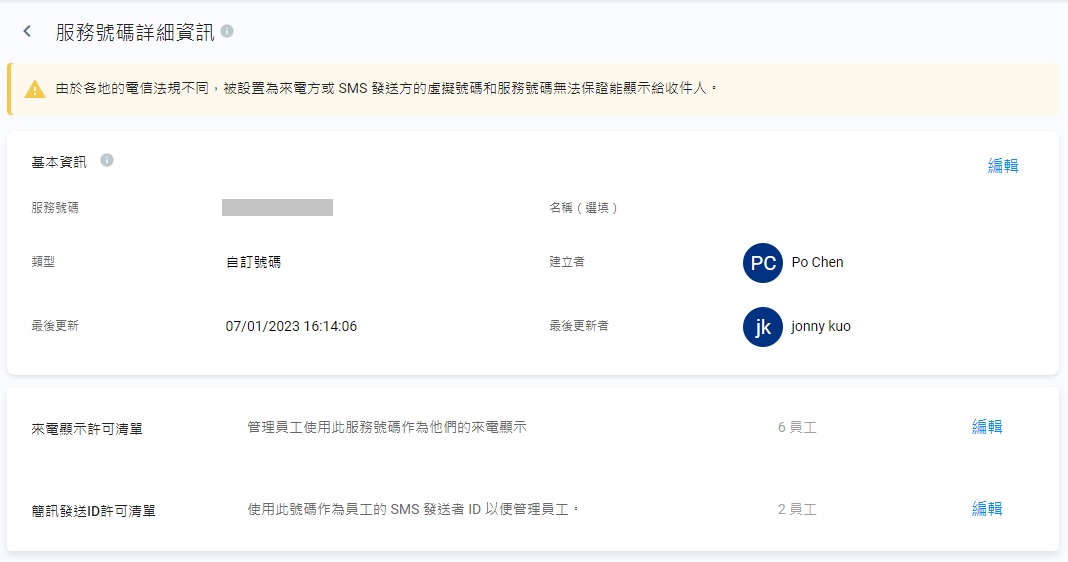This screenshot has height=562, width=1068.
Task: Click the jk avatar for jonny kuo
Action: point(762,327)
